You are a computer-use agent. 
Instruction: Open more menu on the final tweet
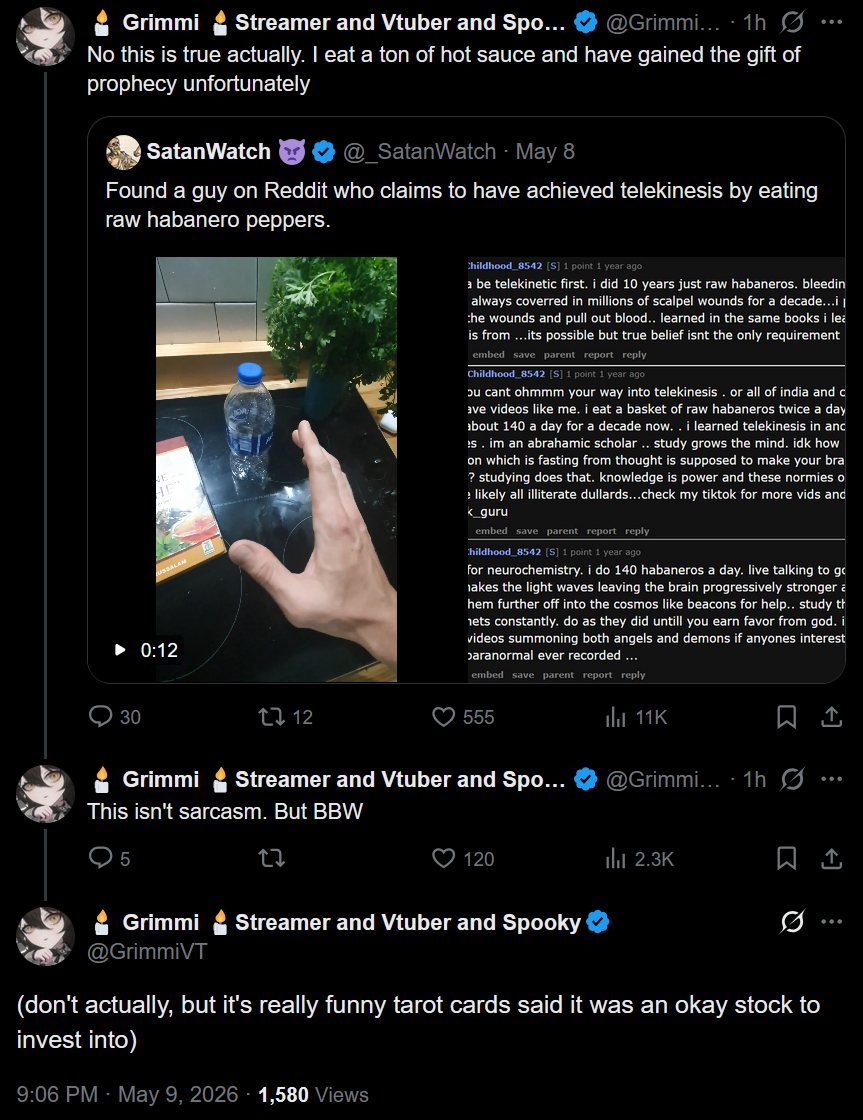[832, 921]
